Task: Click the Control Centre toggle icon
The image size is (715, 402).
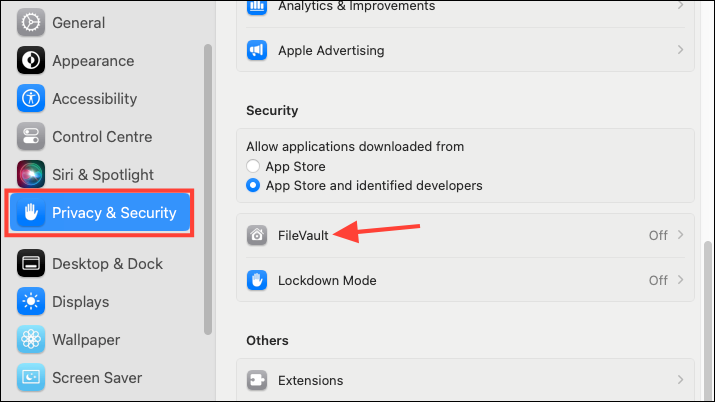Action: click(x=31, y=136)
